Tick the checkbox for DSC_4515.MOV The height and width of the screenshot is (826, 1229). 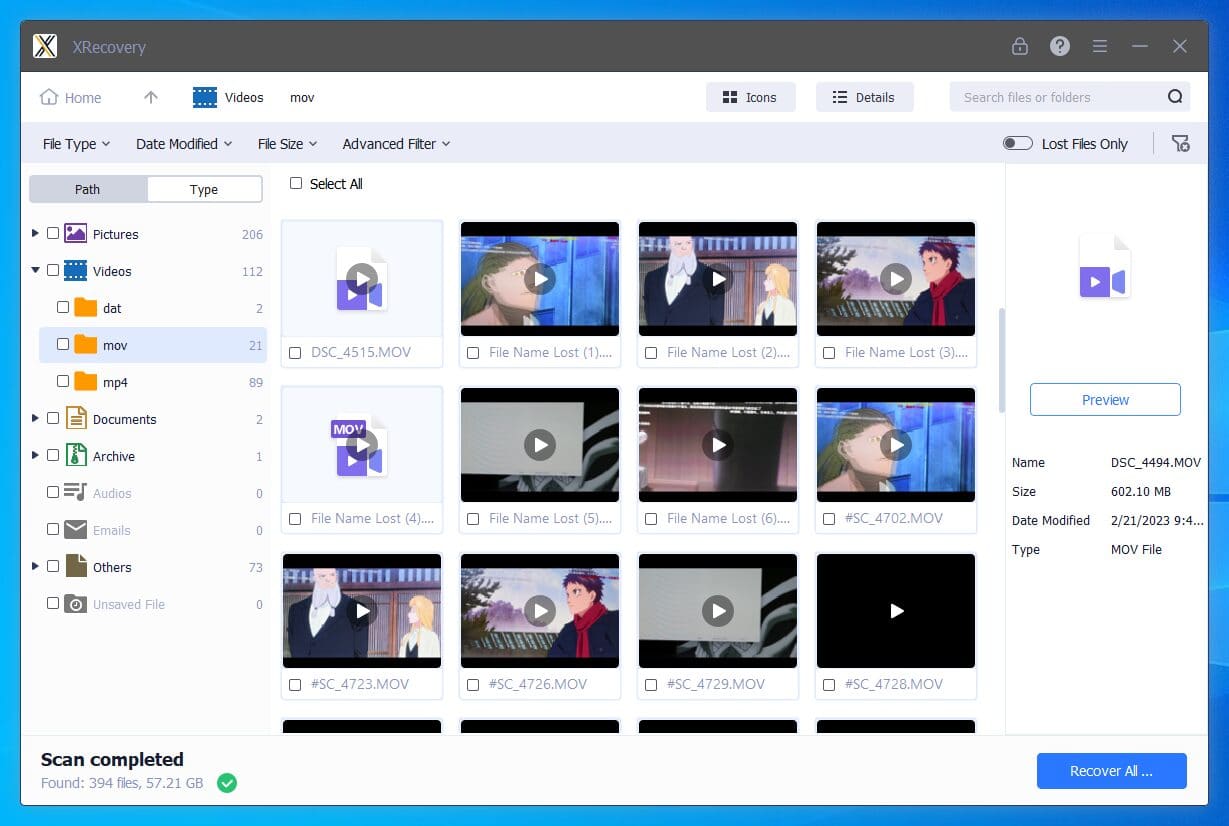[295, 353]
